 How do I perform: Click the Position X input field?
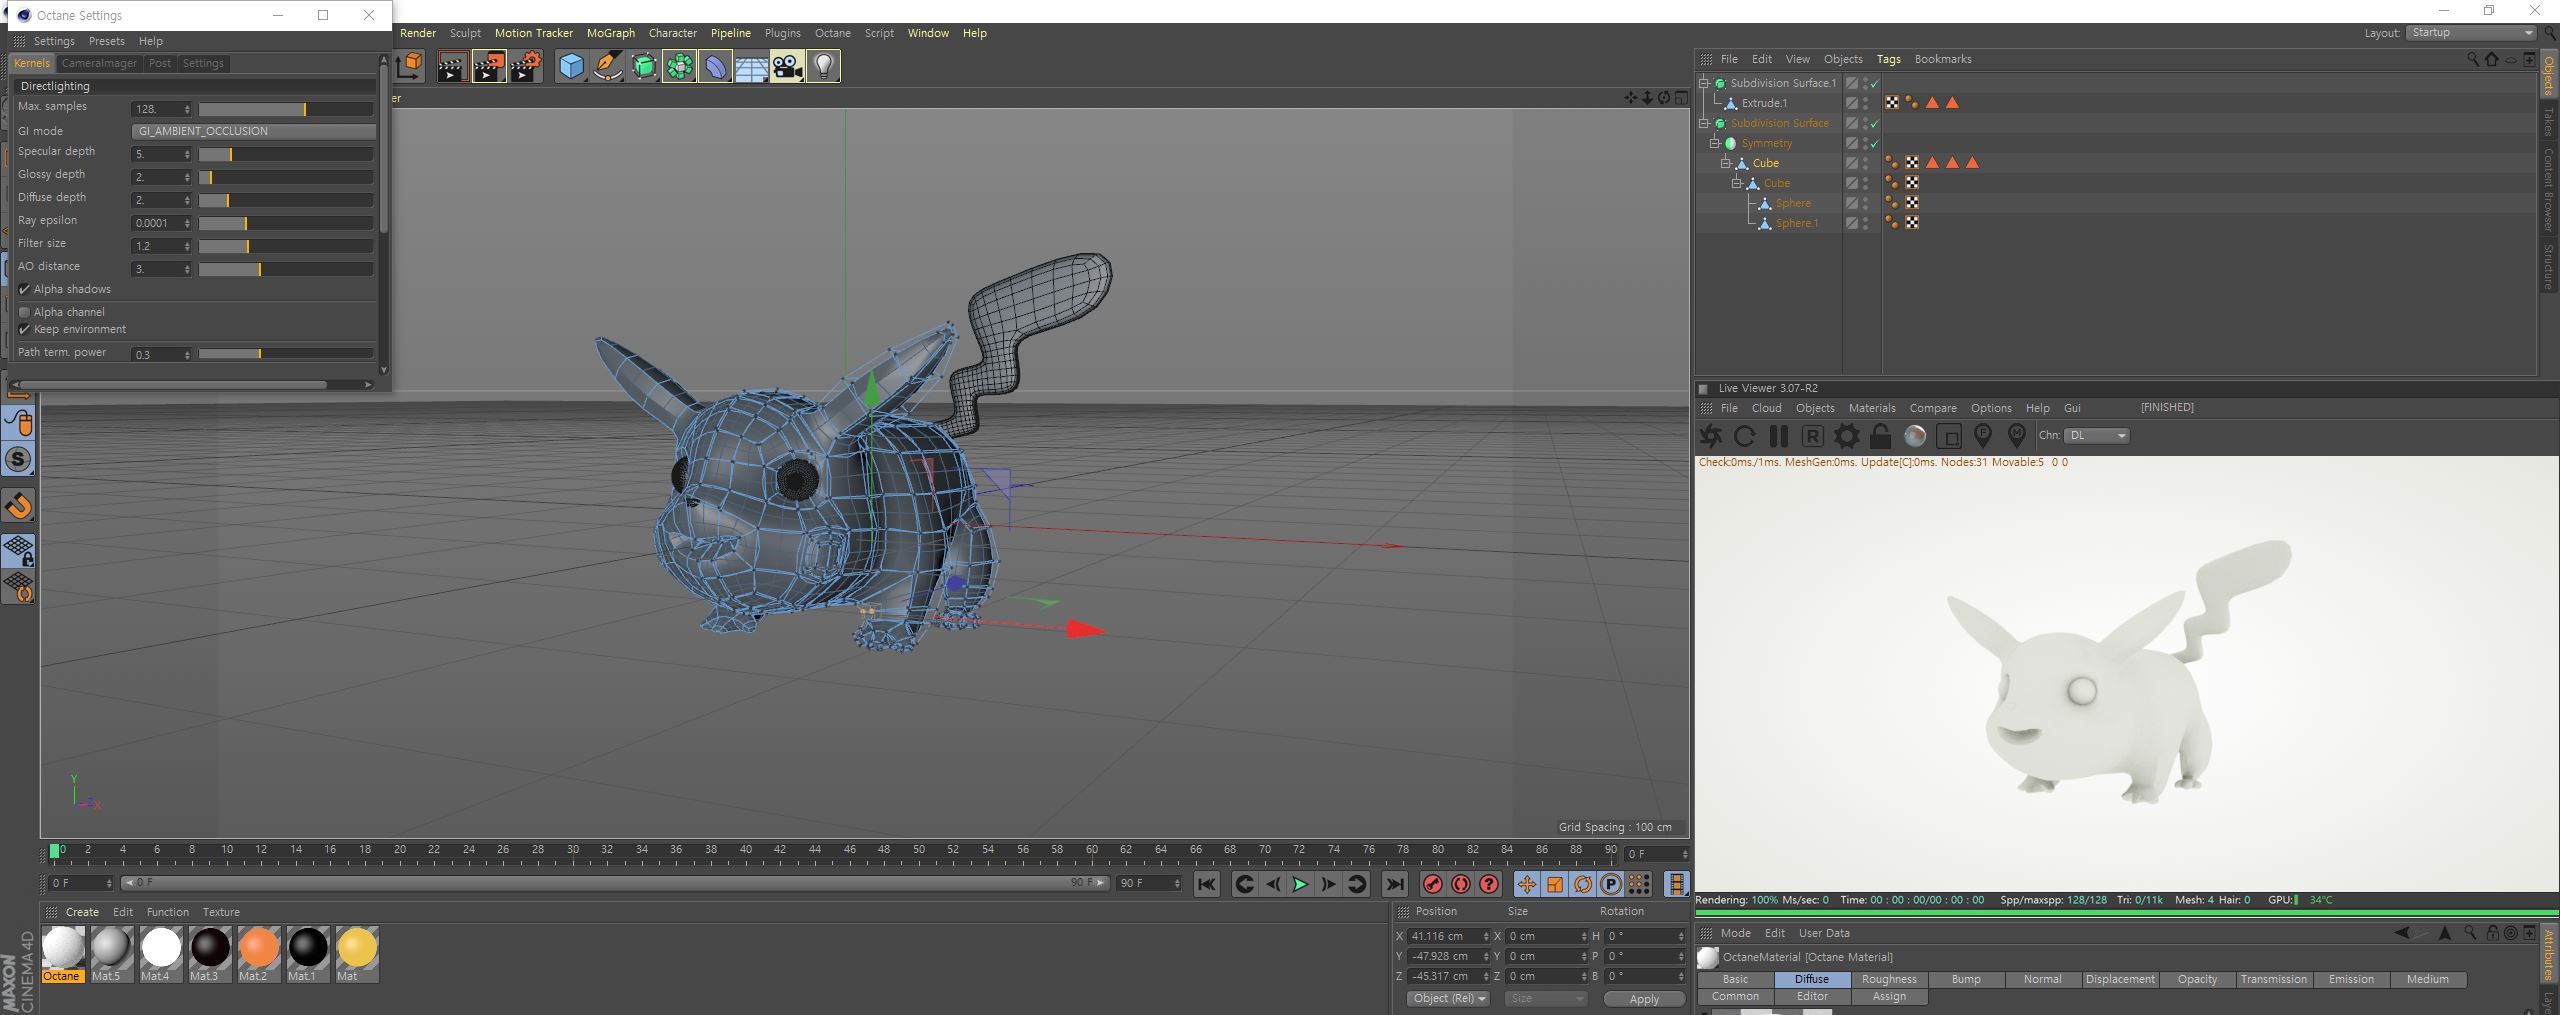pyautogui.click(x=1448, y=937)
